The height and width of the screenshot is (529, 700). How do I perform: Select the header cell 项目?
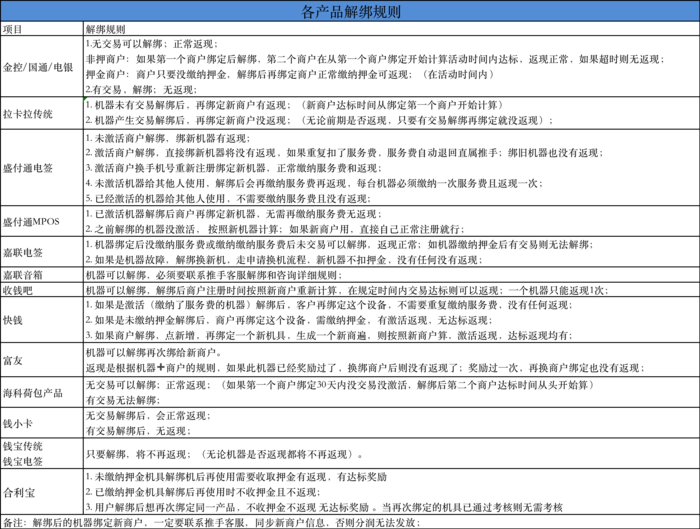click(42, 29)
